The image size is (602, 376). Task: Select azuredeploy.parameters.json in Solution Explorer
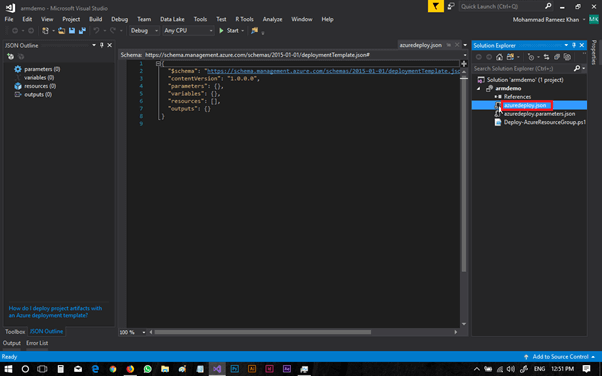[x=539, y=114]
